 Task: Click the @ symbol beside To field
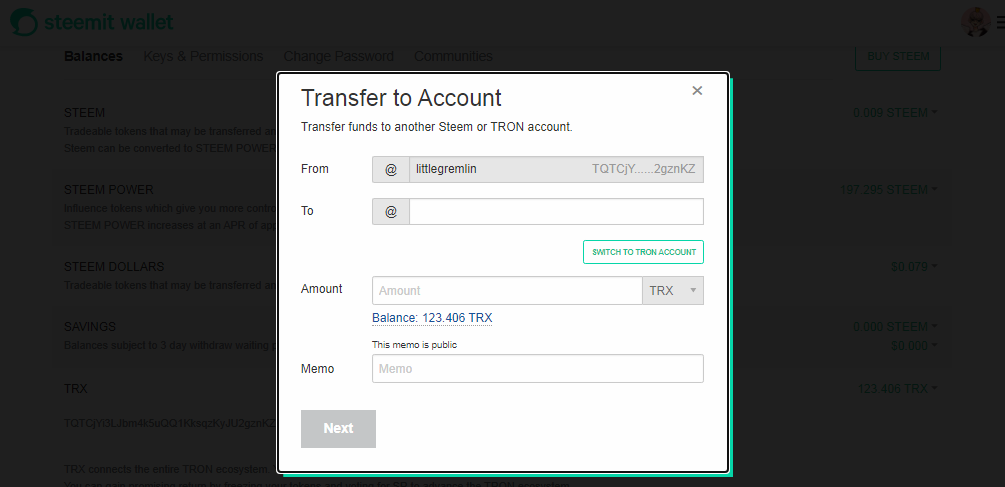(x=391, y=211)
